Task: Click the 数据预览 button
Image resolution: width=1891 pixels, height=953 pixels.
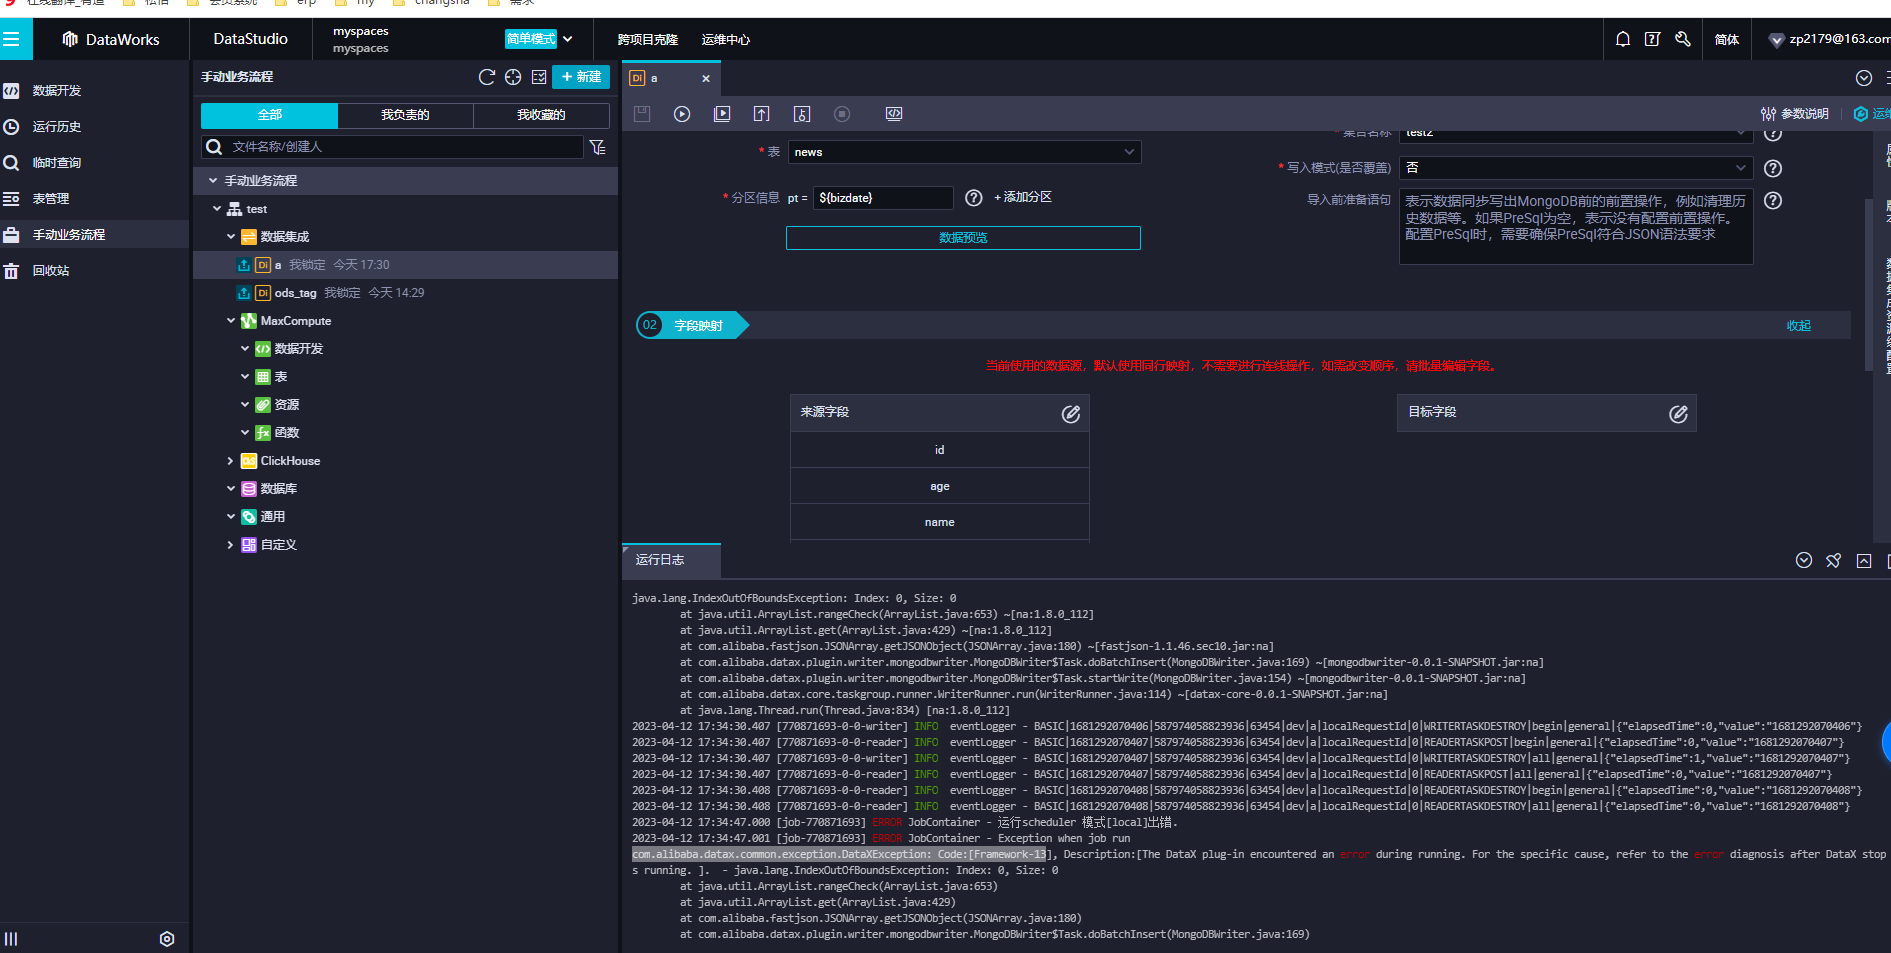Action: coord(963,238)
